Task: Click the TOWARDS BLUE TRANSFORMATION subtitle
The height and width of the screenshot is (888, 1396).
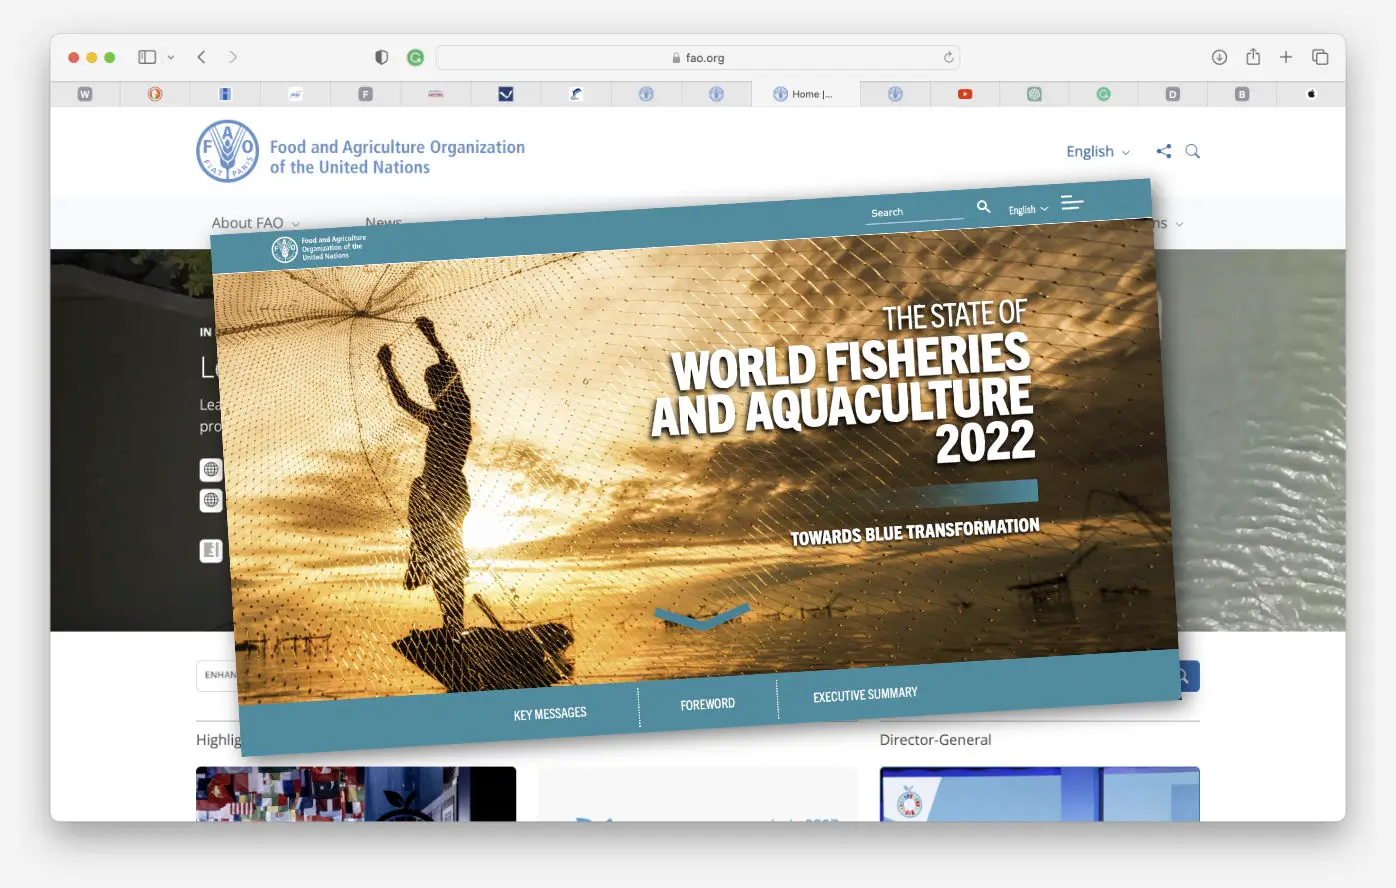Action: click(915, 532)
